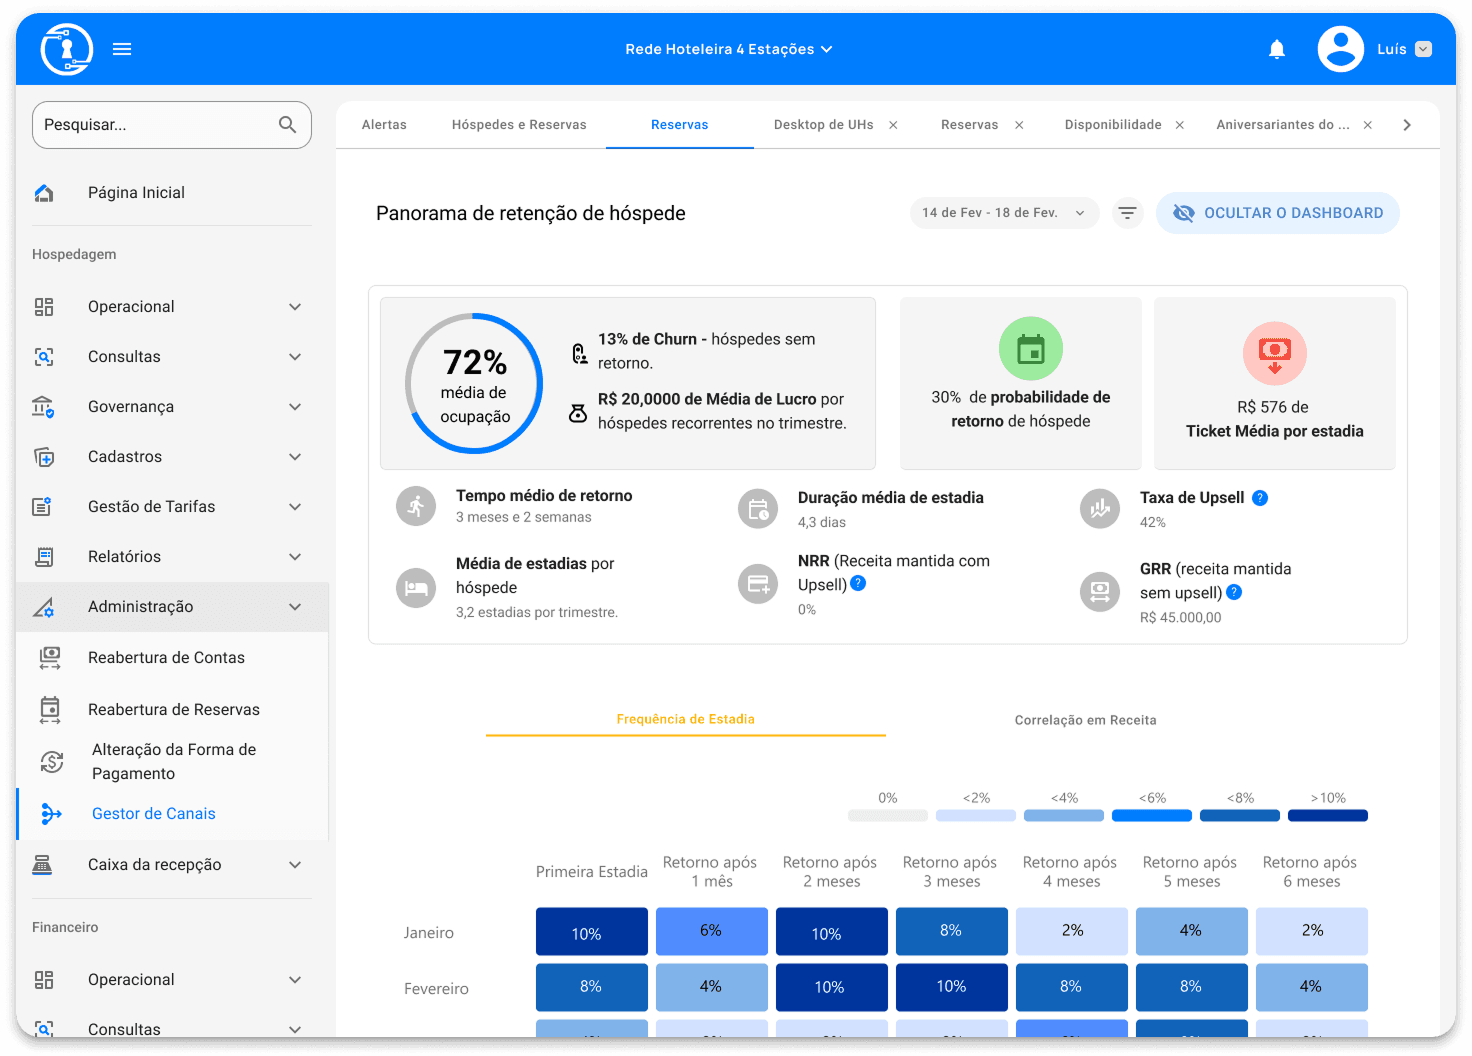
Task: Open Reabertura de Reservas link
Action: click(173, 710)
